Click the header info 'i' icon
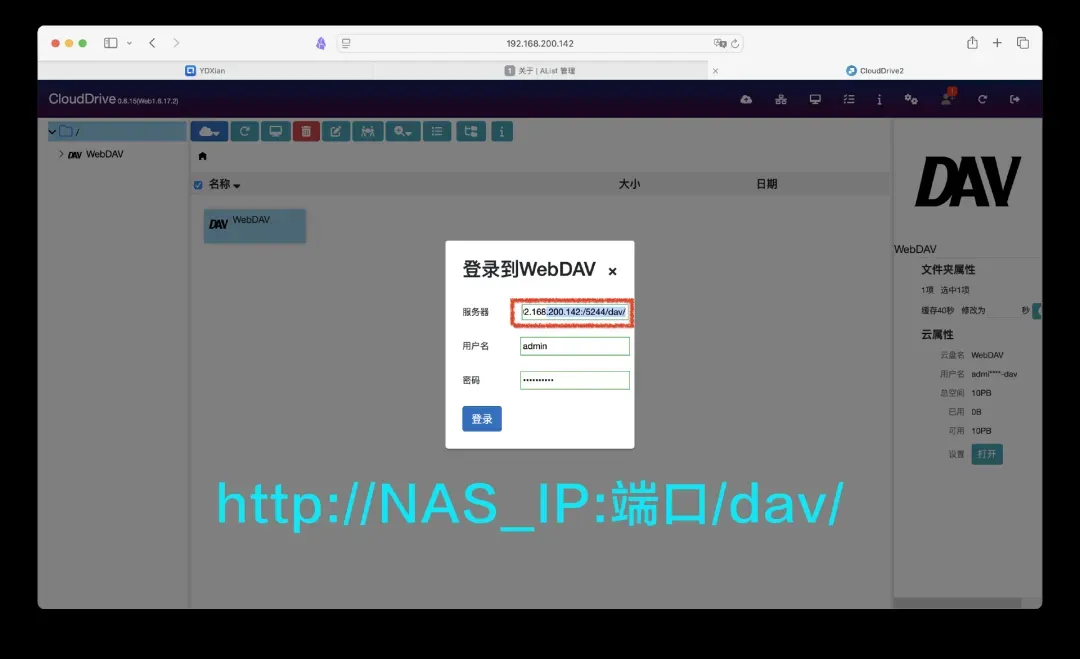This screenshot has height=659, width=1080. 879,100
